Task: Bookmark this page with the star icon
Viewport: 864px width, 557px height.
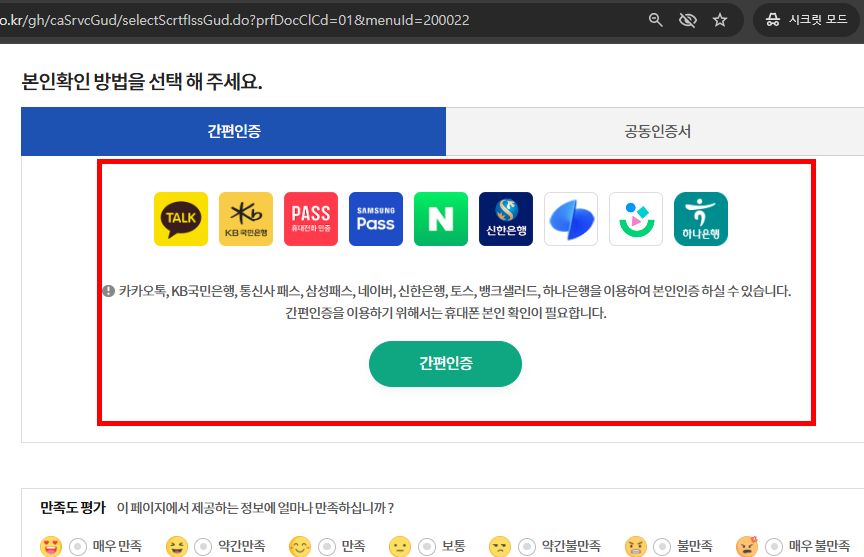Action: click(720, 20)
